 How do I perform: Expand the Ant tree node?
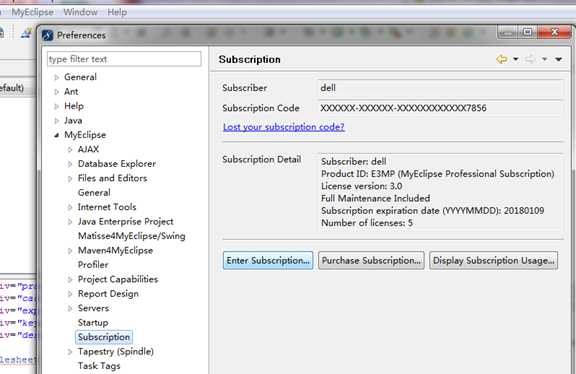tap(57, 91)
